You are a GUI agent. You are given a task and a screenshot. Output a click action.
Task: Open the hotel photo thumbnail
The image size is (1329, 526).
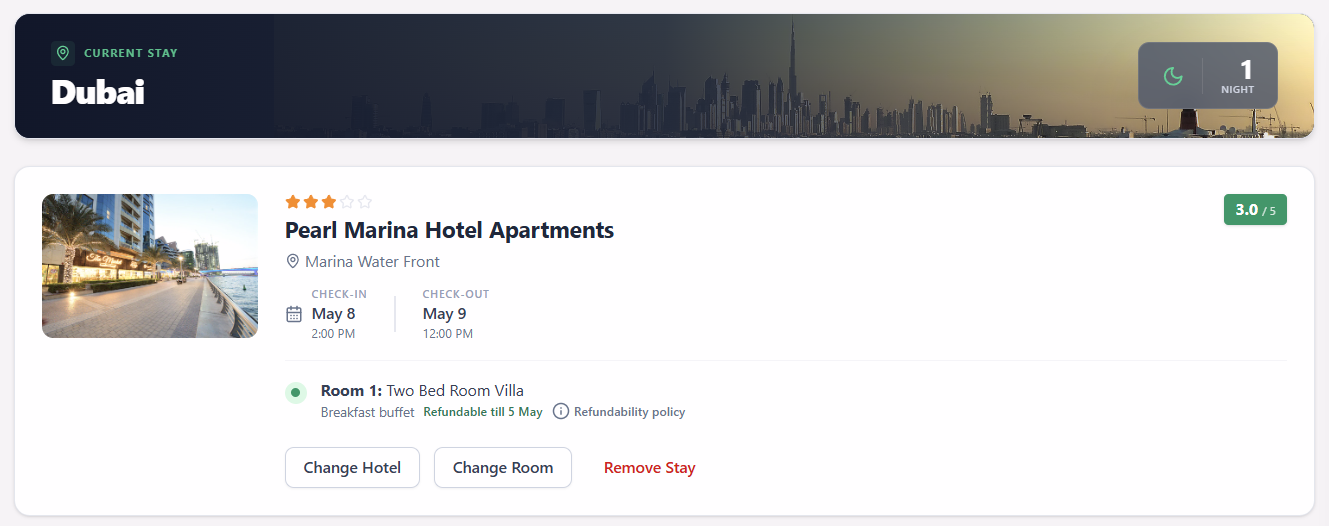click(150, 266)
